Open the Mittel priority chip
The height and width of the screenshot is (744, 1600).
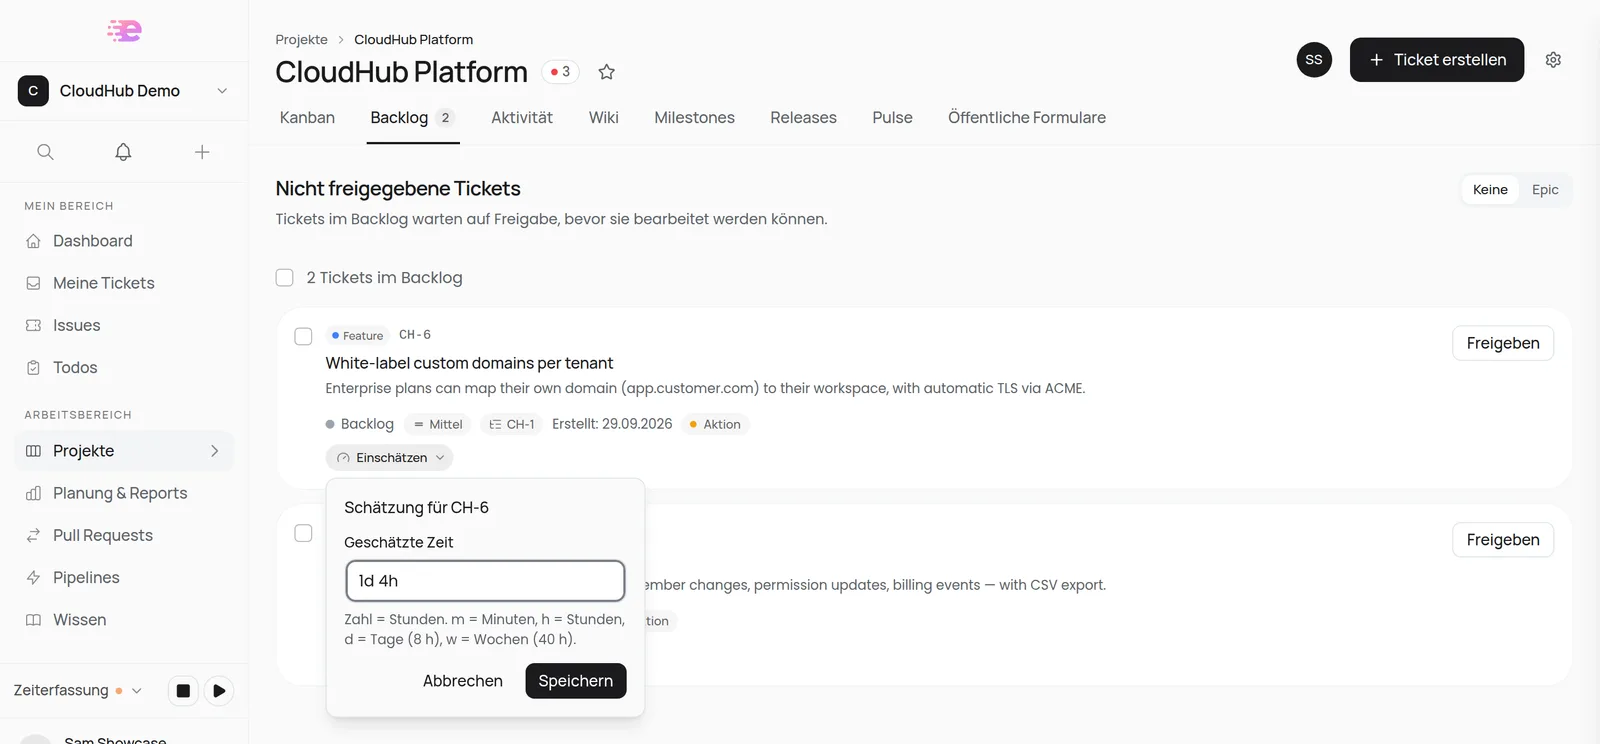438,424
